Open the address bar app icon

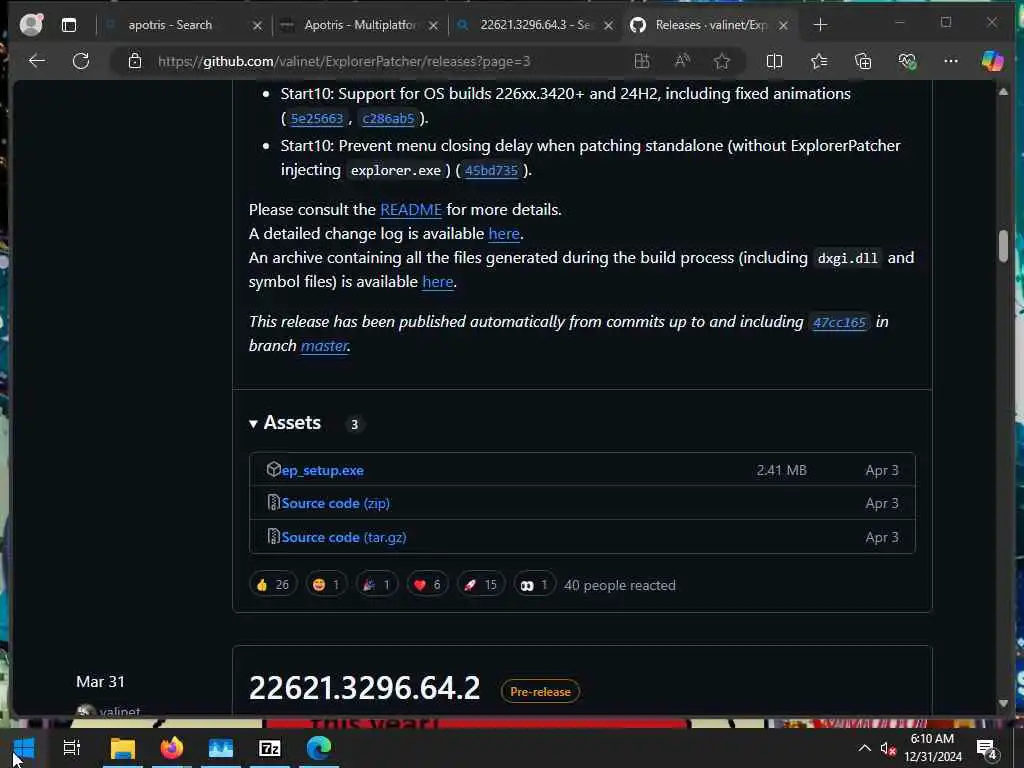642,61
